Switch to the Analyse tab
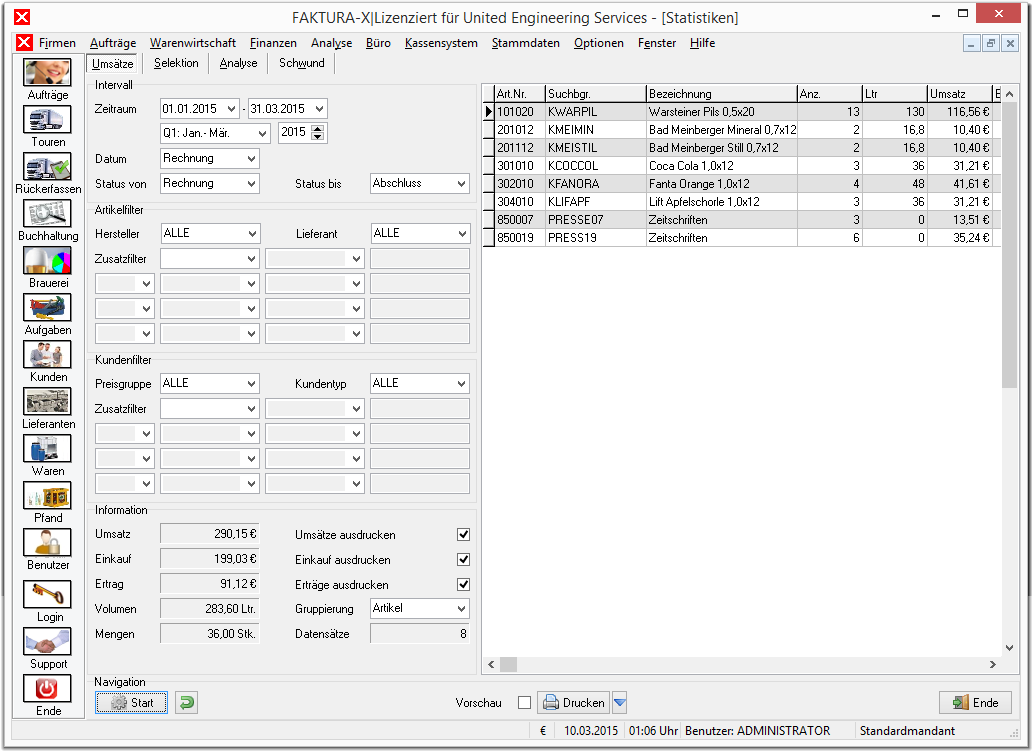Image resolution: width=1032 pixels, height=751 pixels. coord(238,63)
